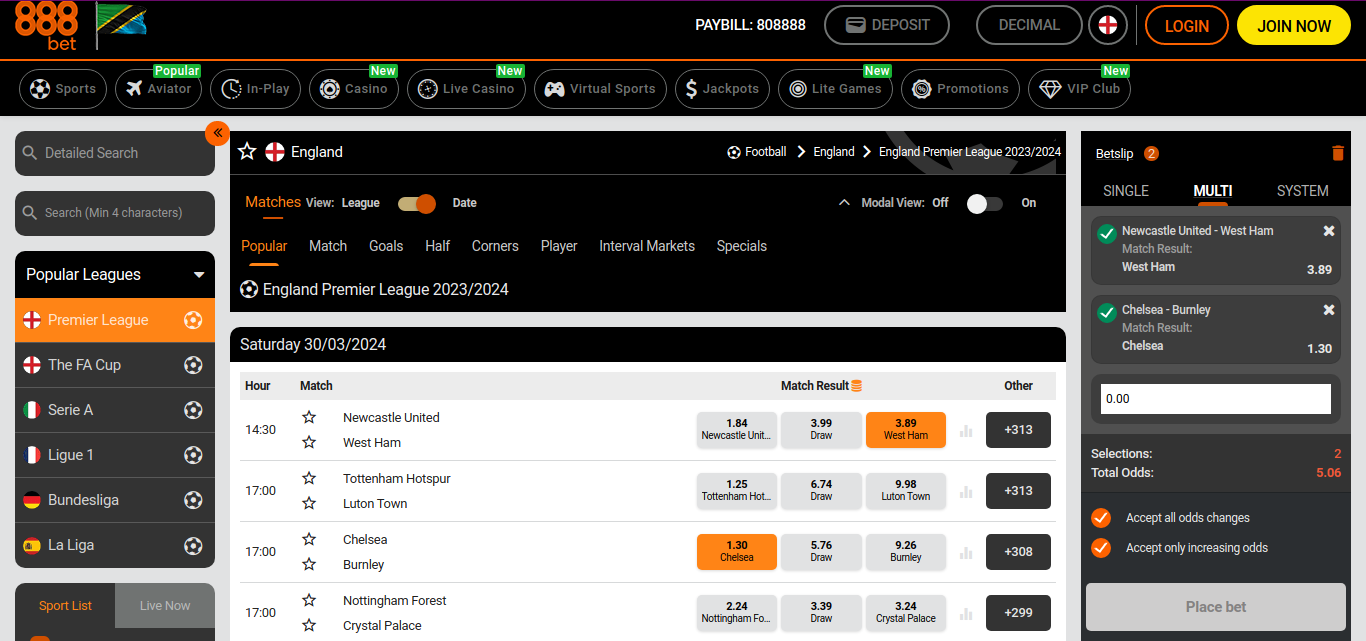Click the football icon beside The FA Cup
The image size is (1366, 641).
pyautogui.click(x=193, y=365)
